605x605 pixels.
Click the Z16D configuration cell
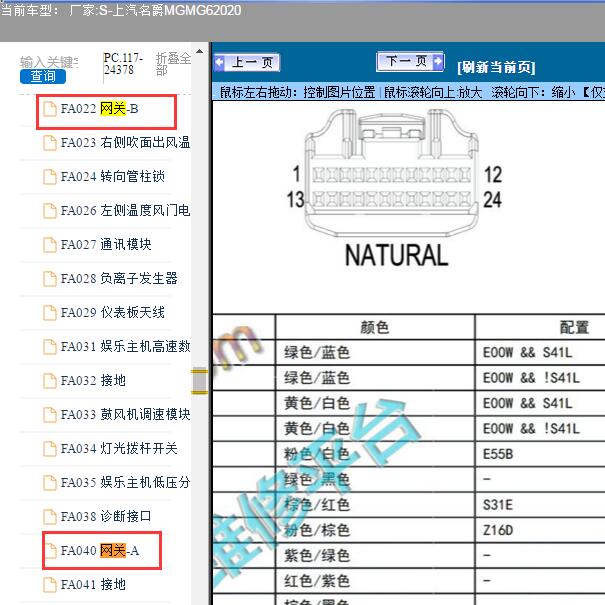540,530
